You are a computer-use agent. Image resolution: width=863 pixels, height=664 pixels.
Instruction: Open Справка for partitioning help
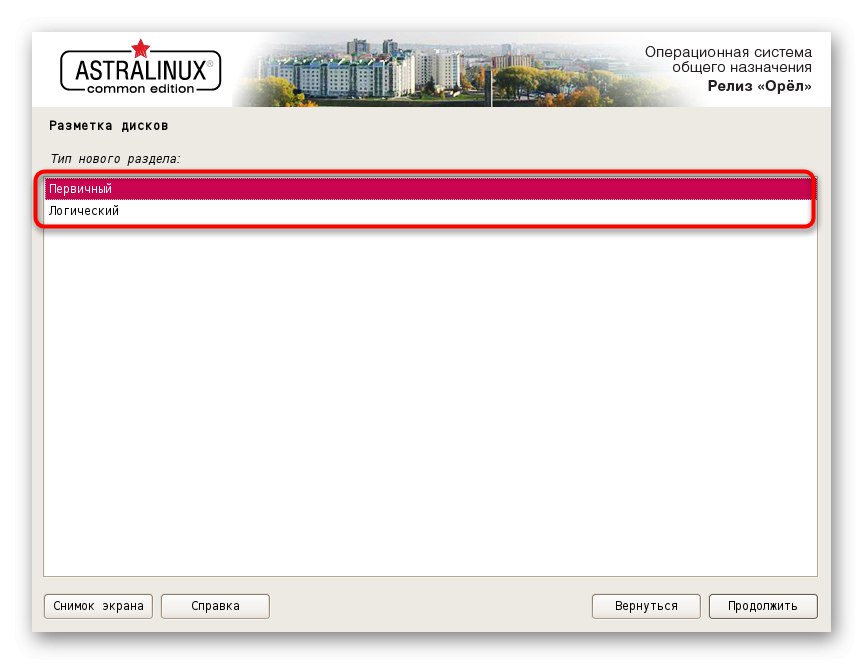click(214, 605)
